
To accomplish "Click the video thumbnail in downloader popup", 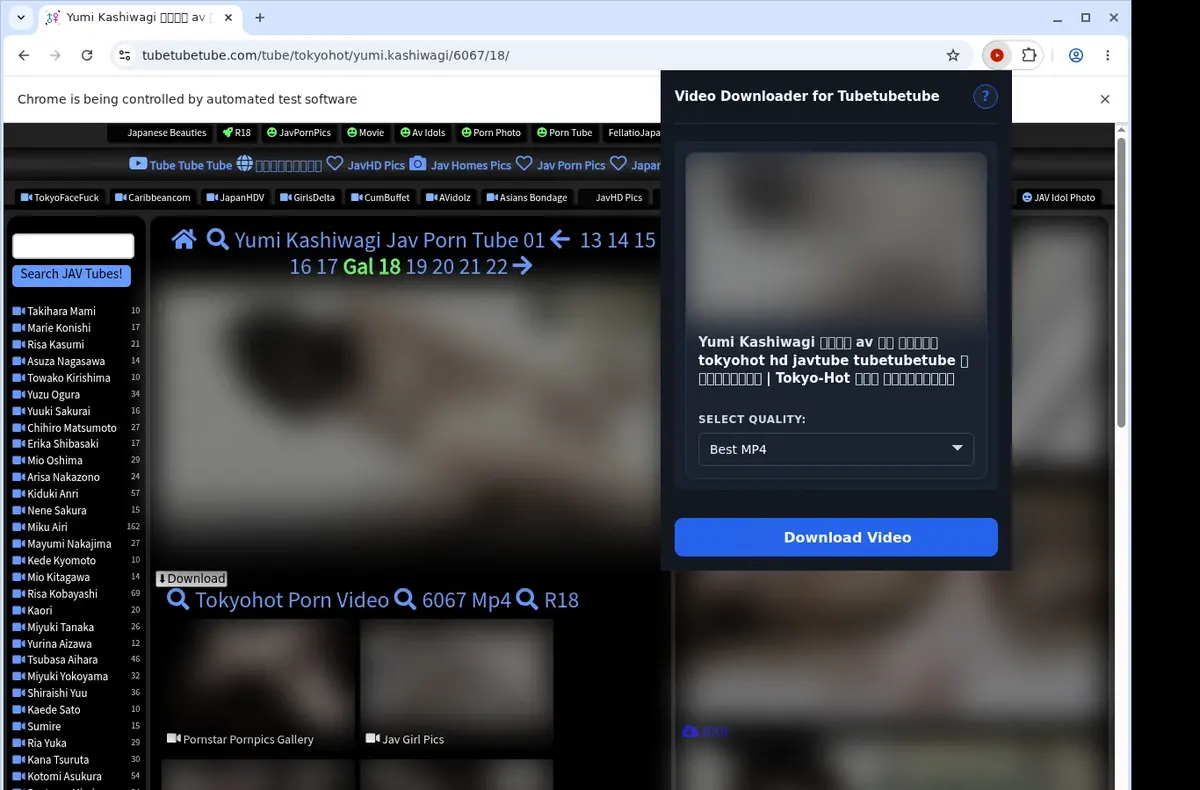I will click(x=836, y=235).
